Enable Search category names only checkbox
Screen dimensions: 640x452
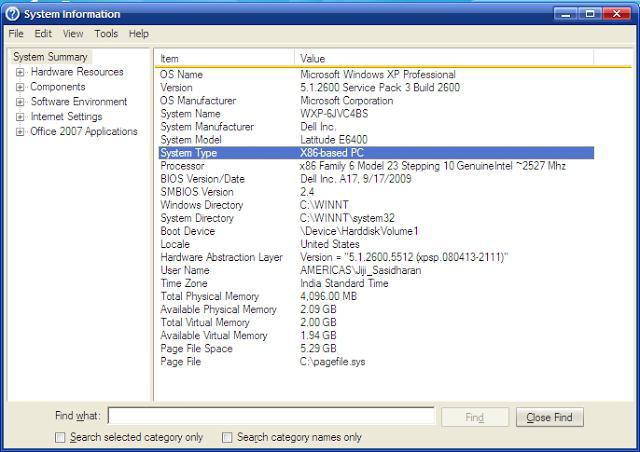(x=227, y=437)
